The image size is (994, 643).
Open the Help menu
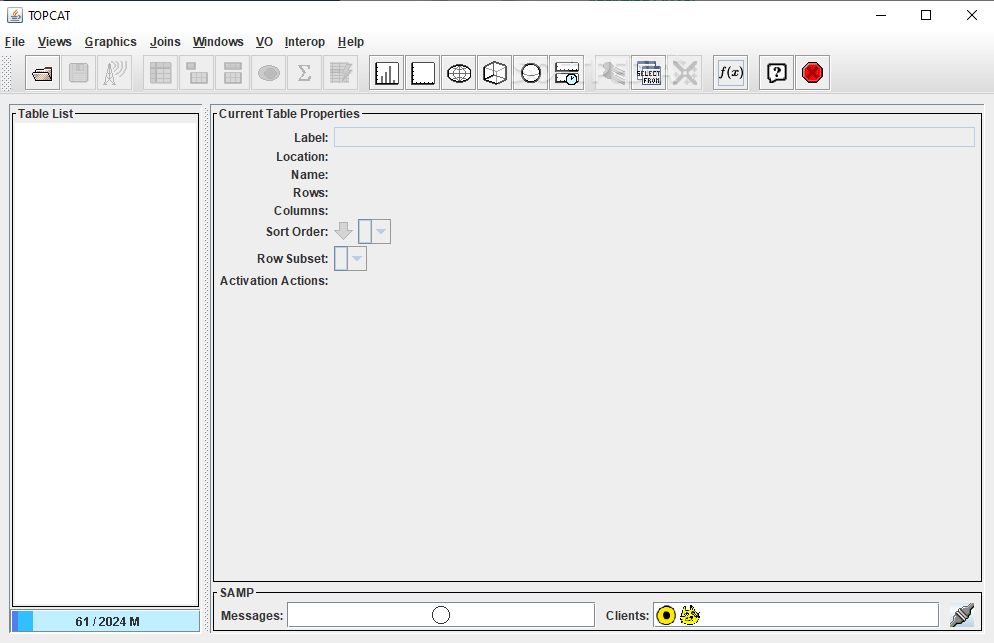click(x=351, y=42)
